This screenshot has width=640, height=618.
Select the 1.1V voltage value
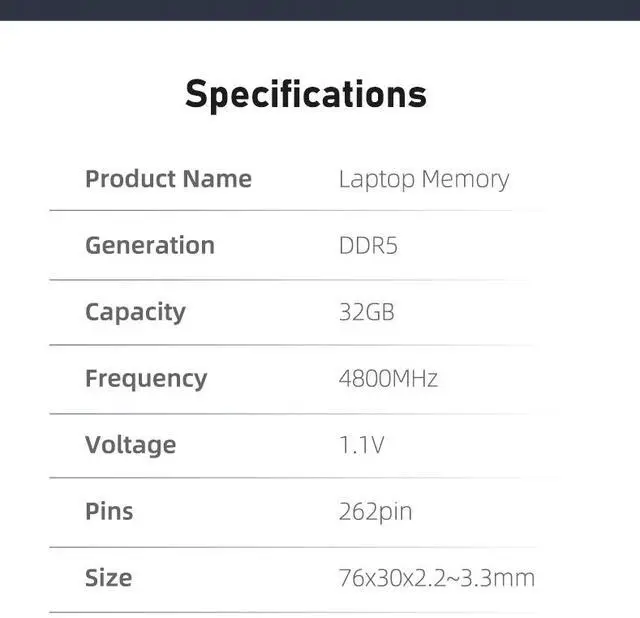click(x=361, y=445)
